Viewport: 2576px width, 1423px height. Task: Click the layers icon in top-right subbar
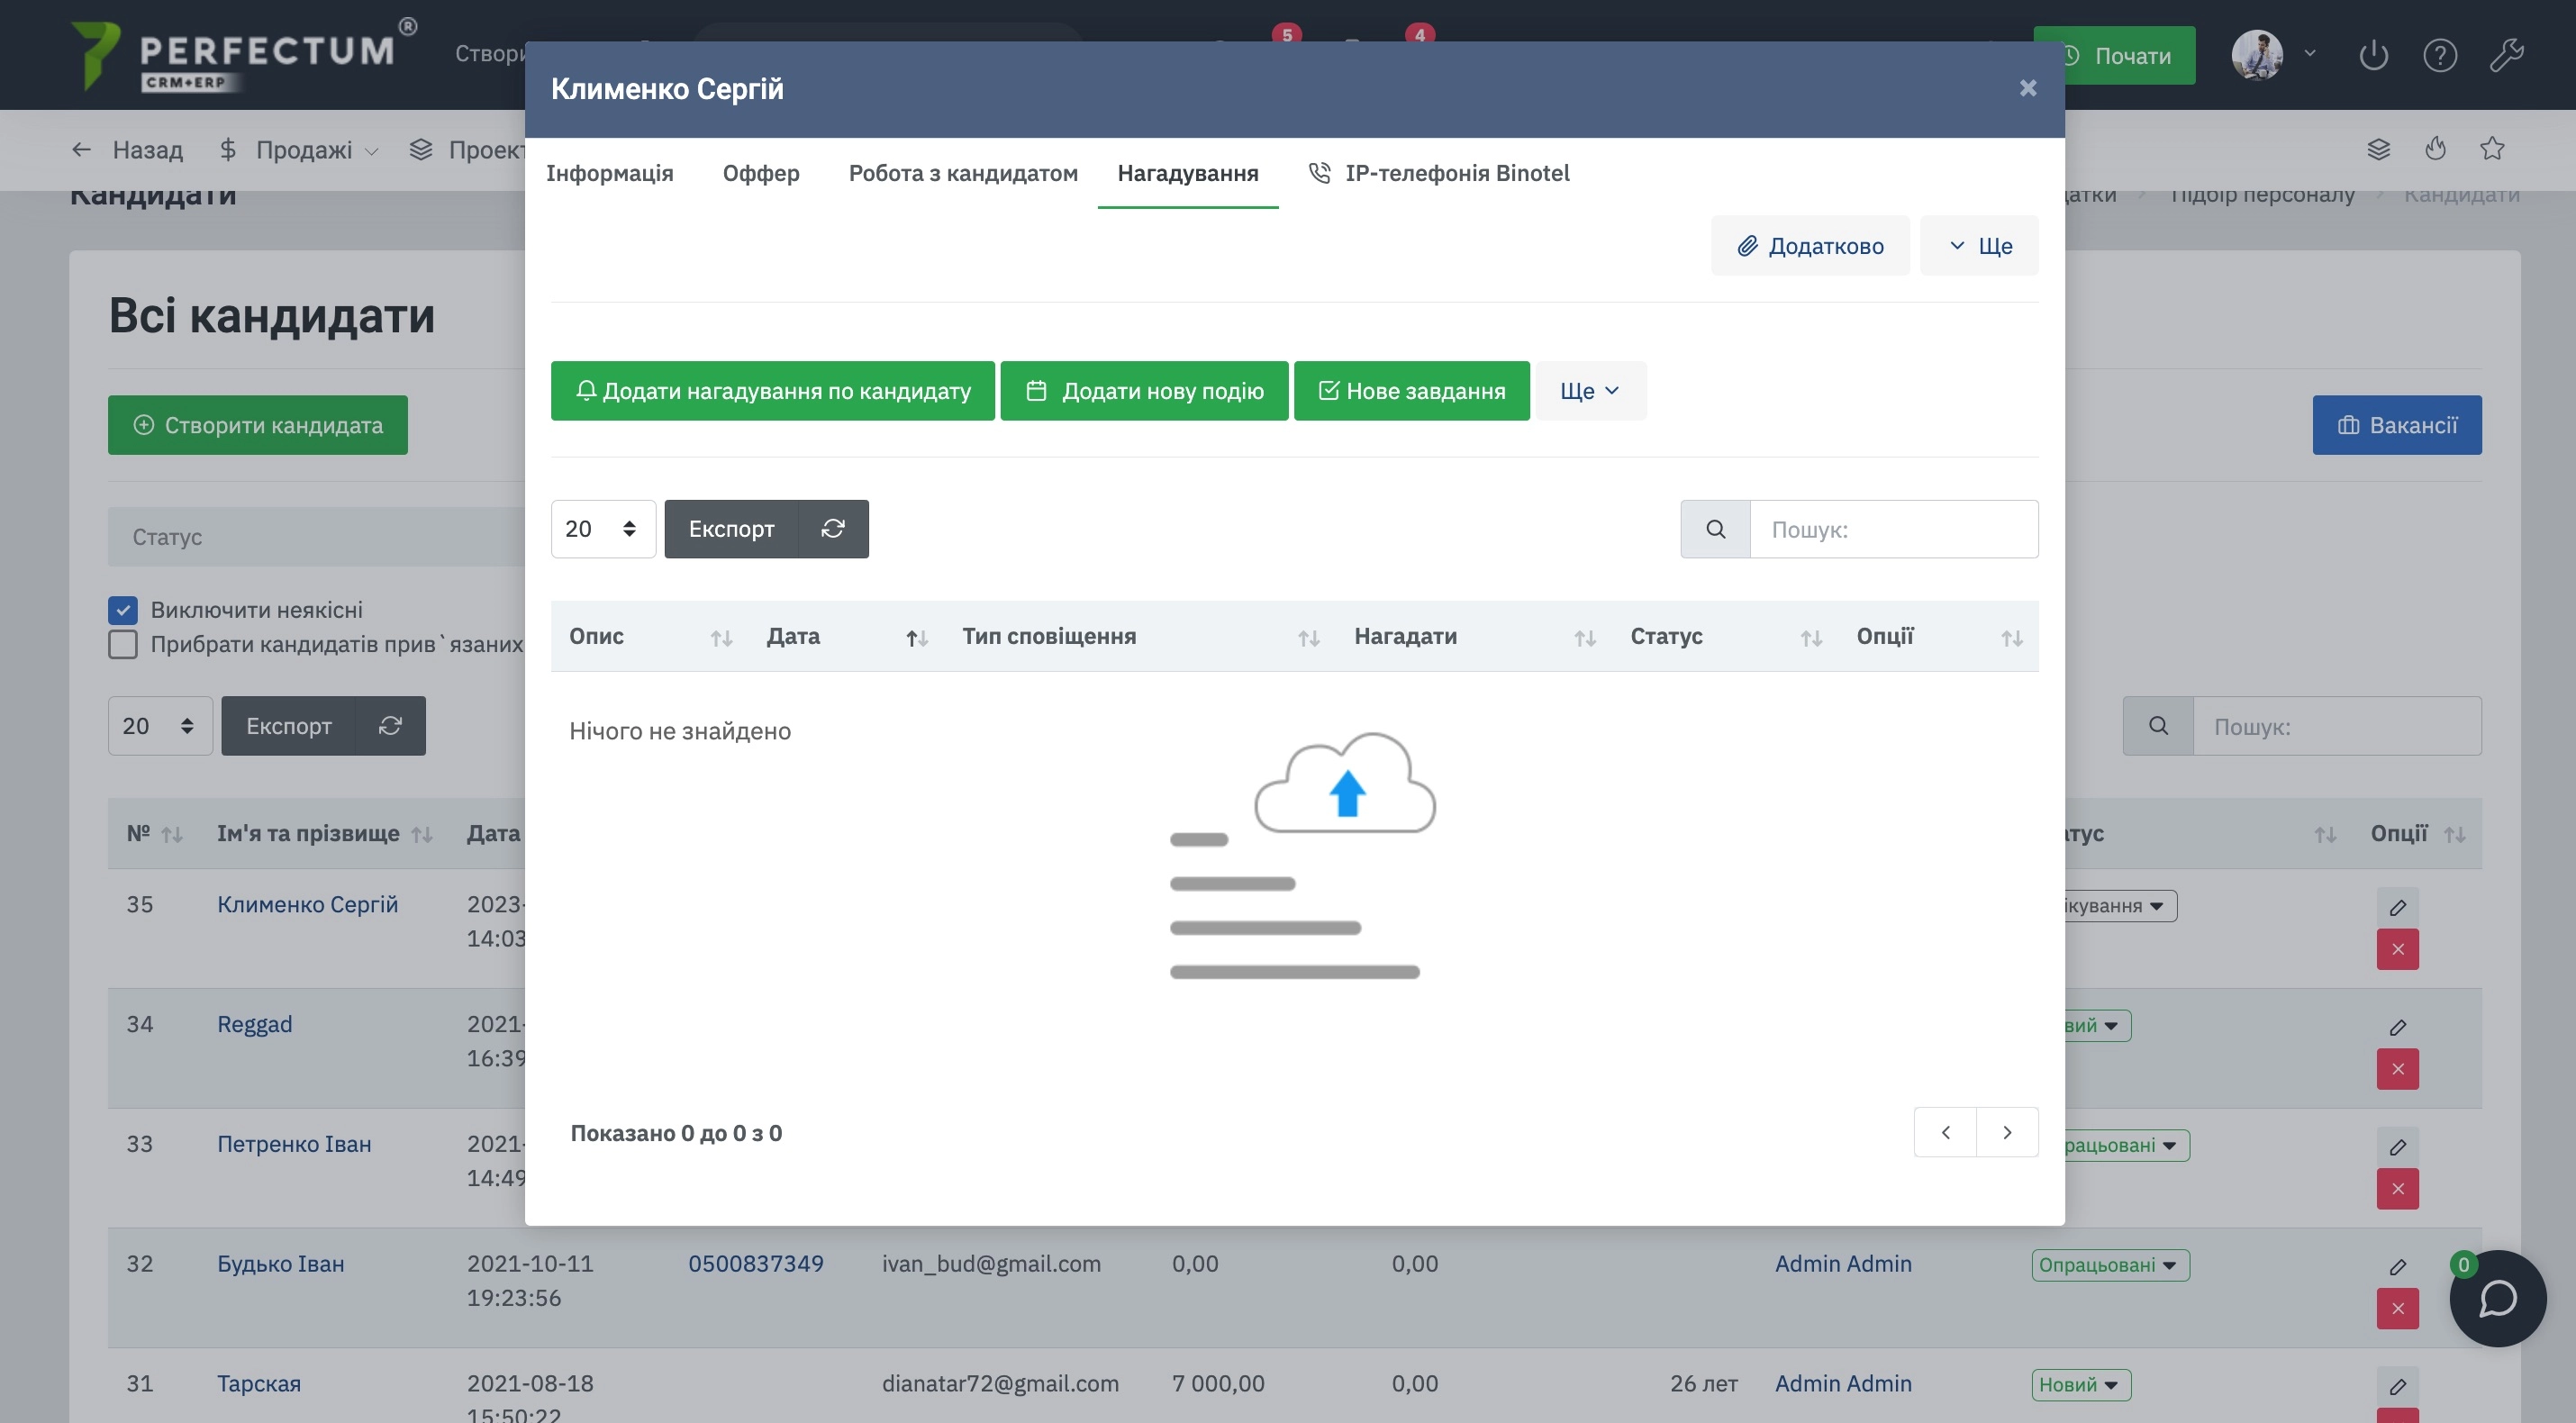2379,149
